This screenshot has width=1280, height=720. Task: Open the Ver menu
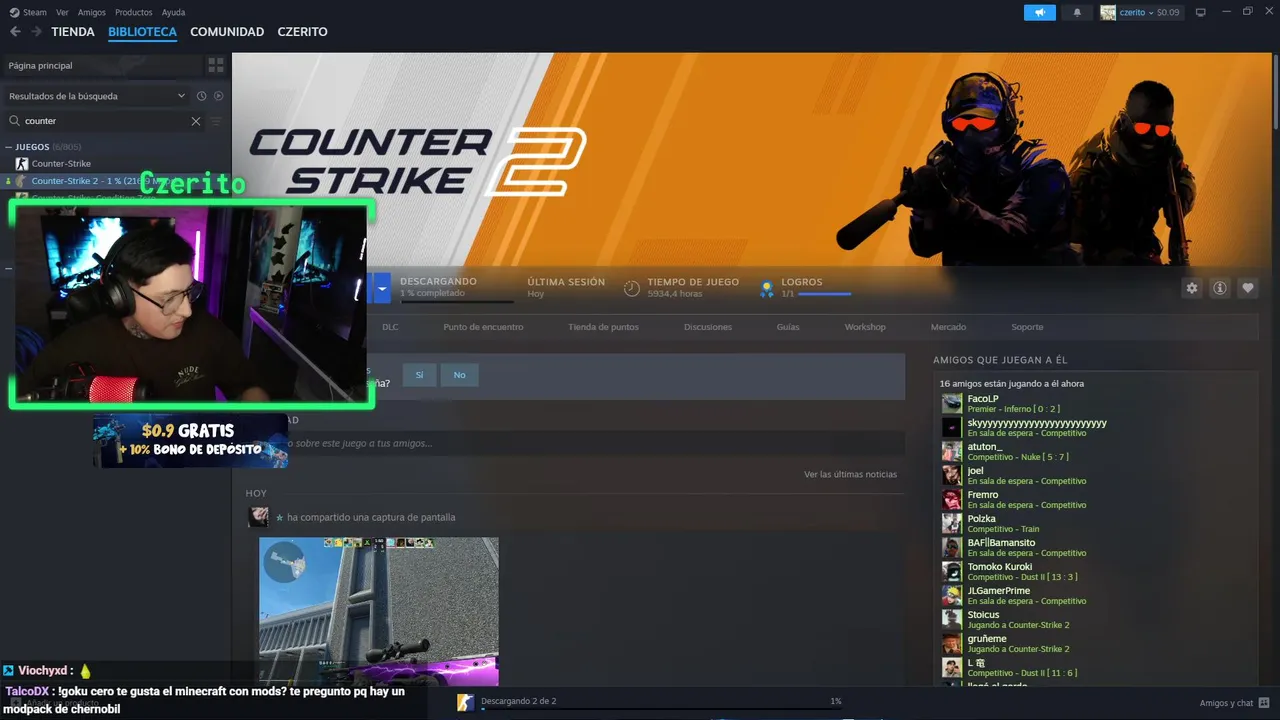click(62, 12)
